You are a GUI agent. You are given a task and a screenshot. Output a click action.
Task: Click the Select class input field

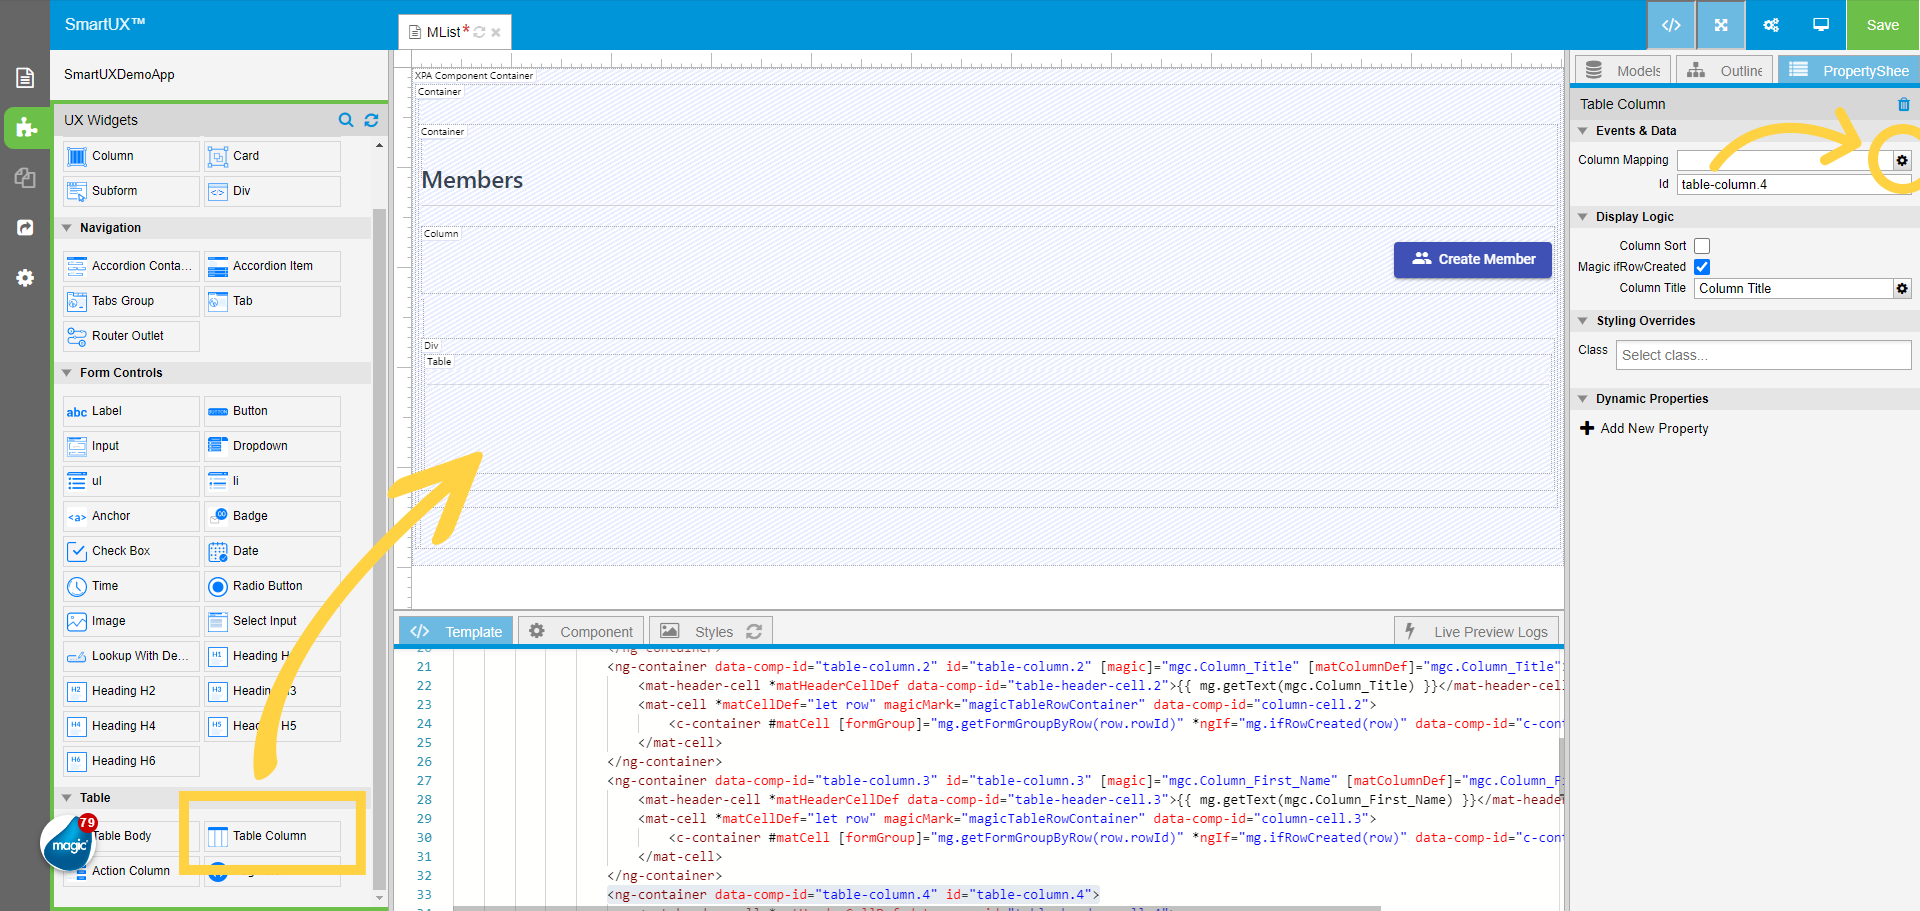click(x=1762, y=354)
